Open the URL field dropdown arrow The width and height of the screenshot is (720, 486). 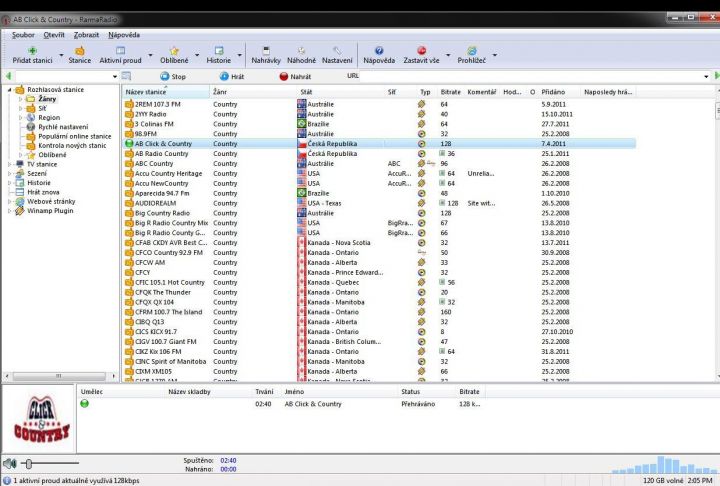(x=706, y=76)
